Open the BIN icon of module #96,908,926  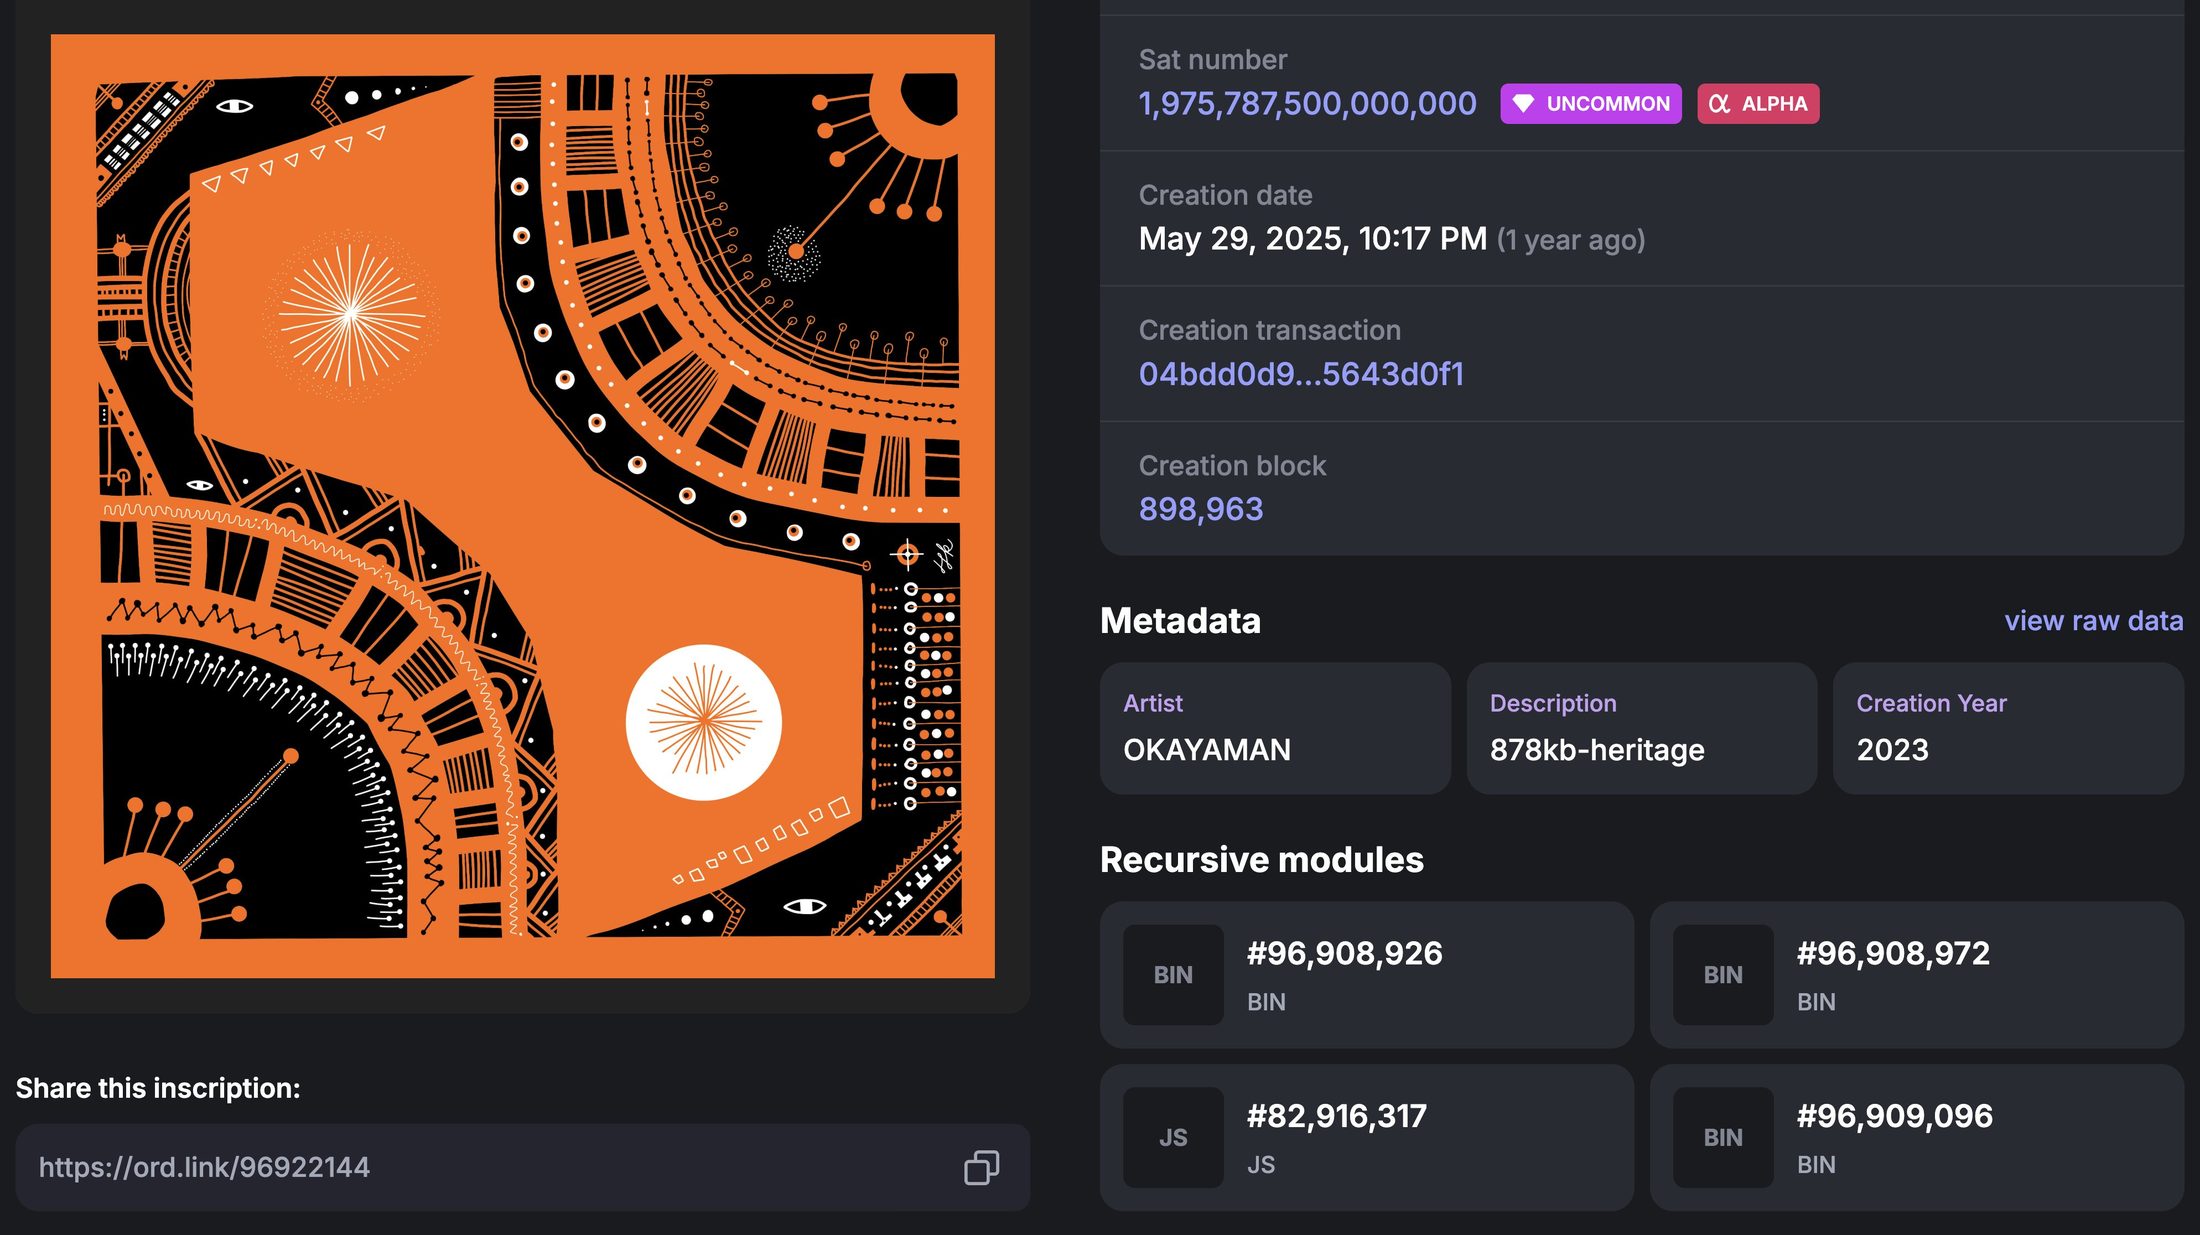(1173, 975)
